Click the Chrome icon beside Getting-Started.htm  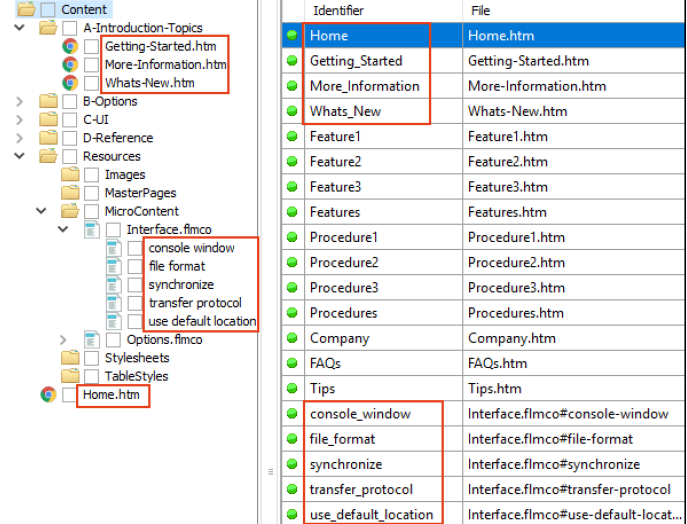(70, 46)
